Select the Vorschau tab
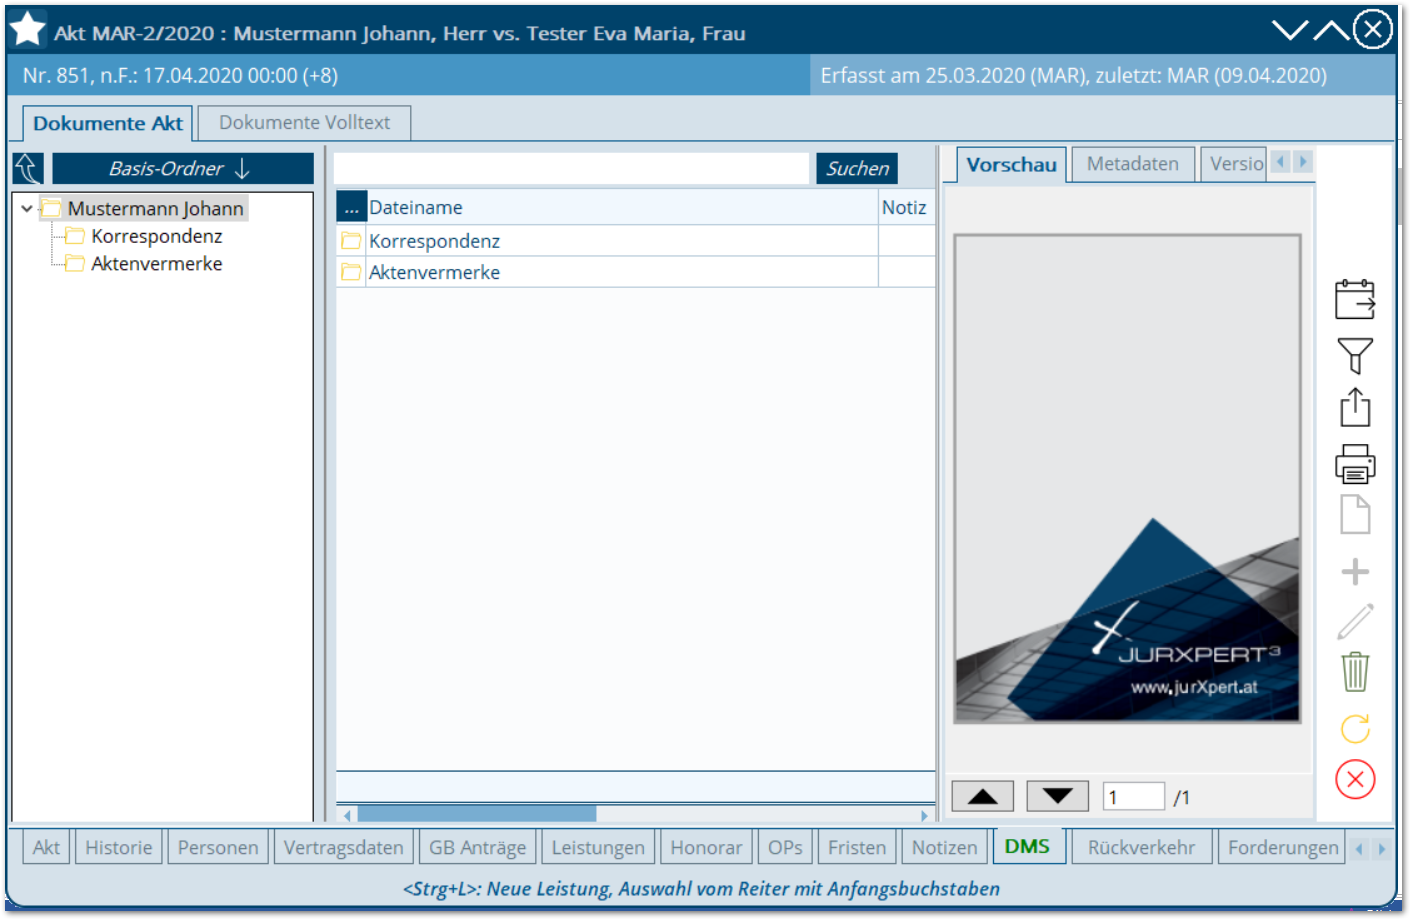 coord(1011,165)
